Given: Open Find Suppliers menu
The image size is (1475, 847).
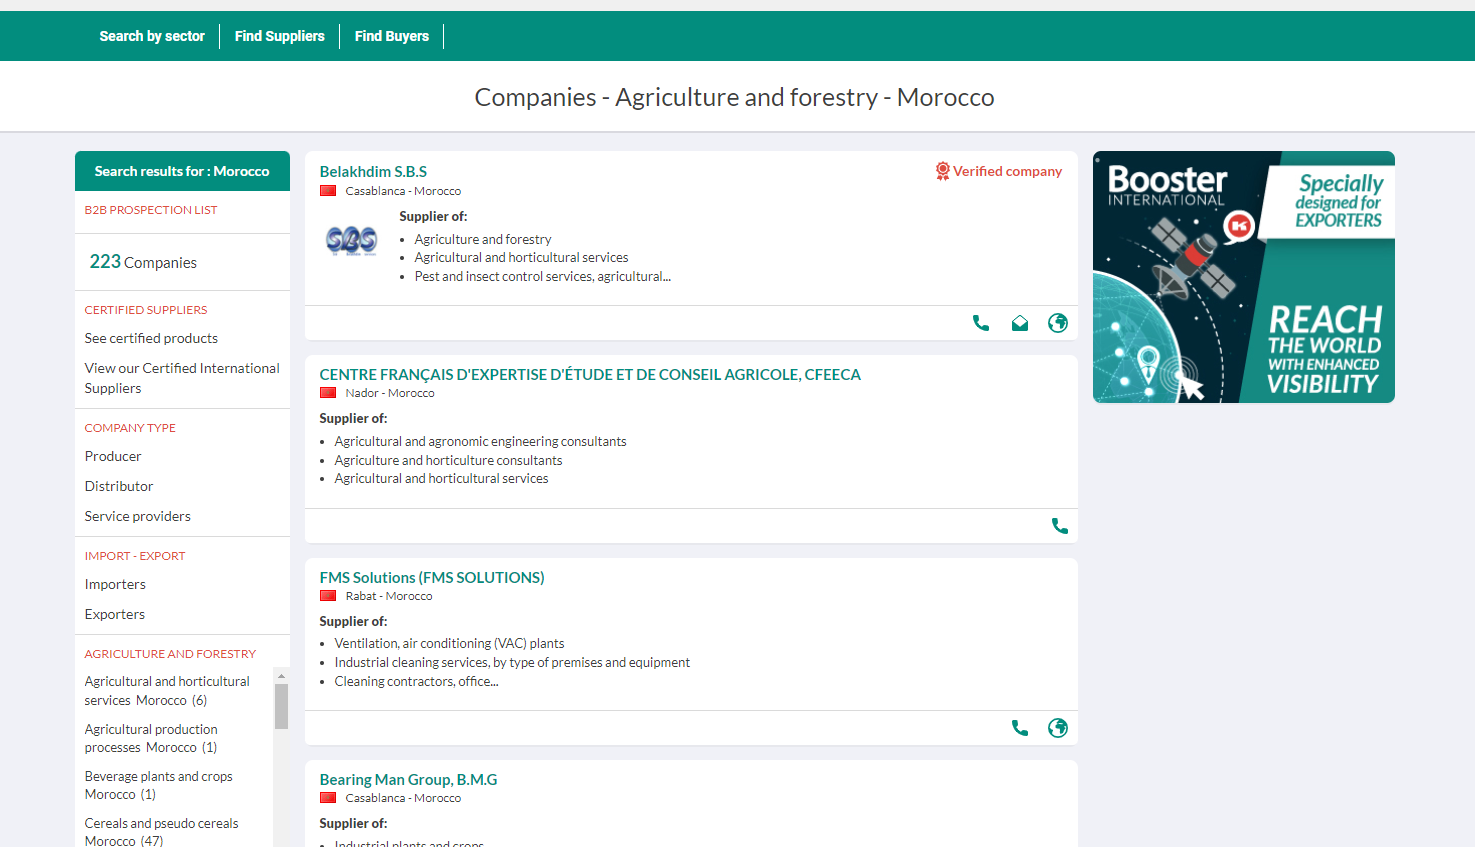Looking at the screenshot, I should [280, 36].
